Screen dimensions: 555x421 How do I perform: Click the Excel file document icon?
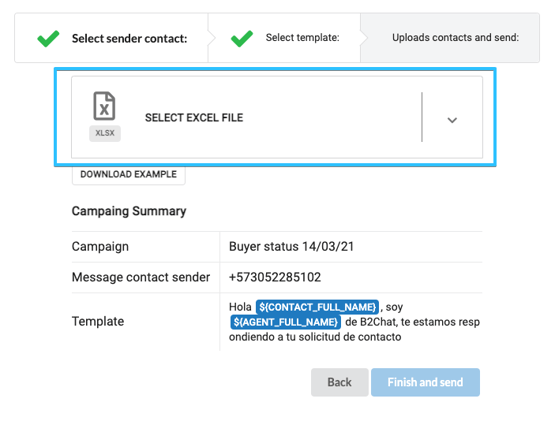tap(104, 106)
